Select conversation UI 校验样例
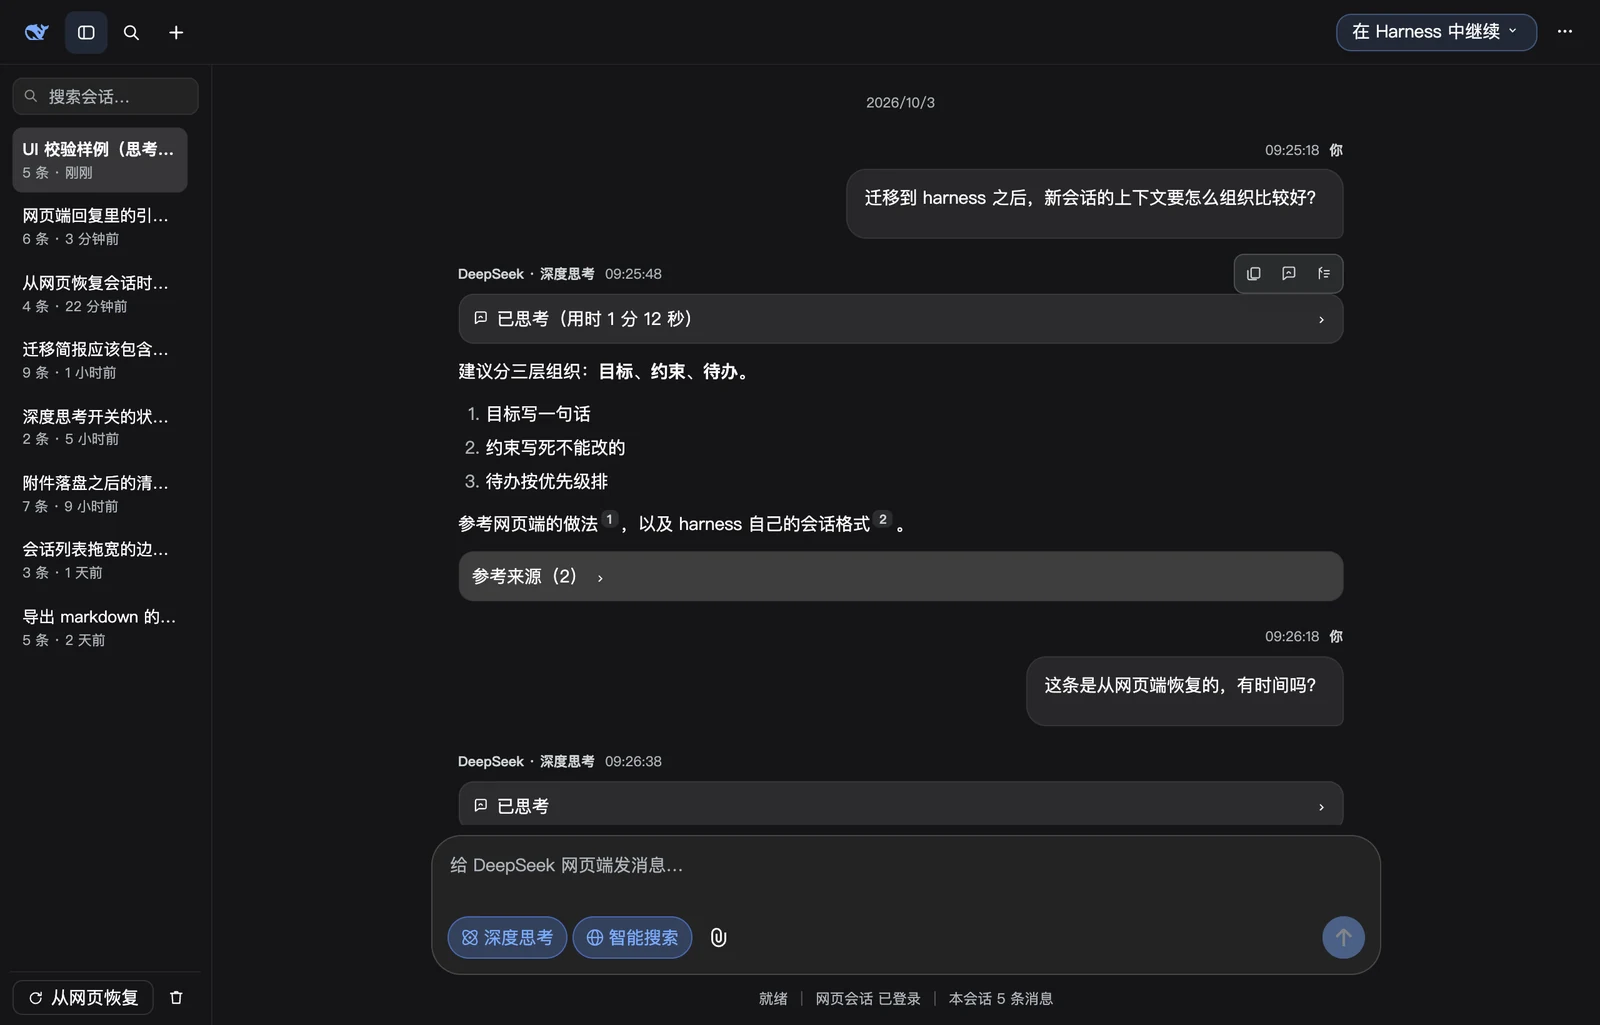The width and height of the screenshot is (1600, 1025). point(100,160)
